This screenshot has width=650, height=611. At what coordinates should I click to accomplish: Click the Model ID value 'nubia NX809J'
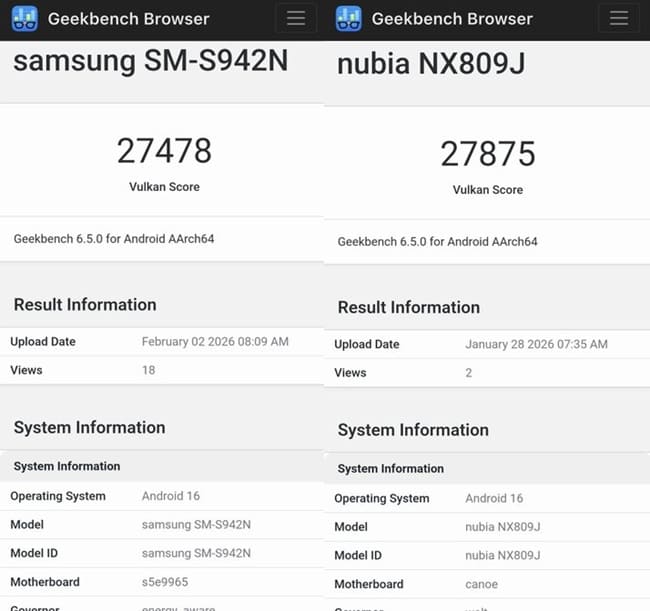coord(503,555)
